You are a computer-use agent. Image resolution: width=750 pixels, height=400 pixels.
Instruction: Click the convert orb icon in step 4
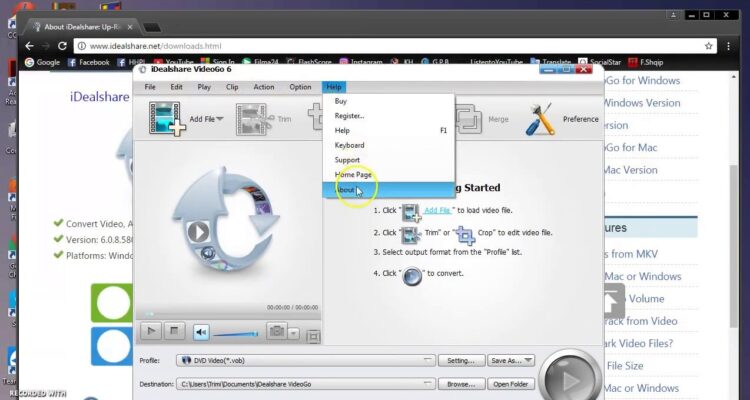click(411, 276)
